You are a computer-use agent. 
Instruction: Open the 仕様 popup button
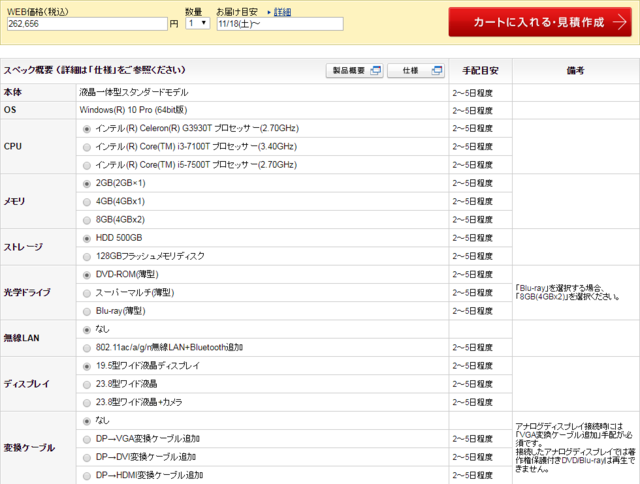tap(416, 71)
